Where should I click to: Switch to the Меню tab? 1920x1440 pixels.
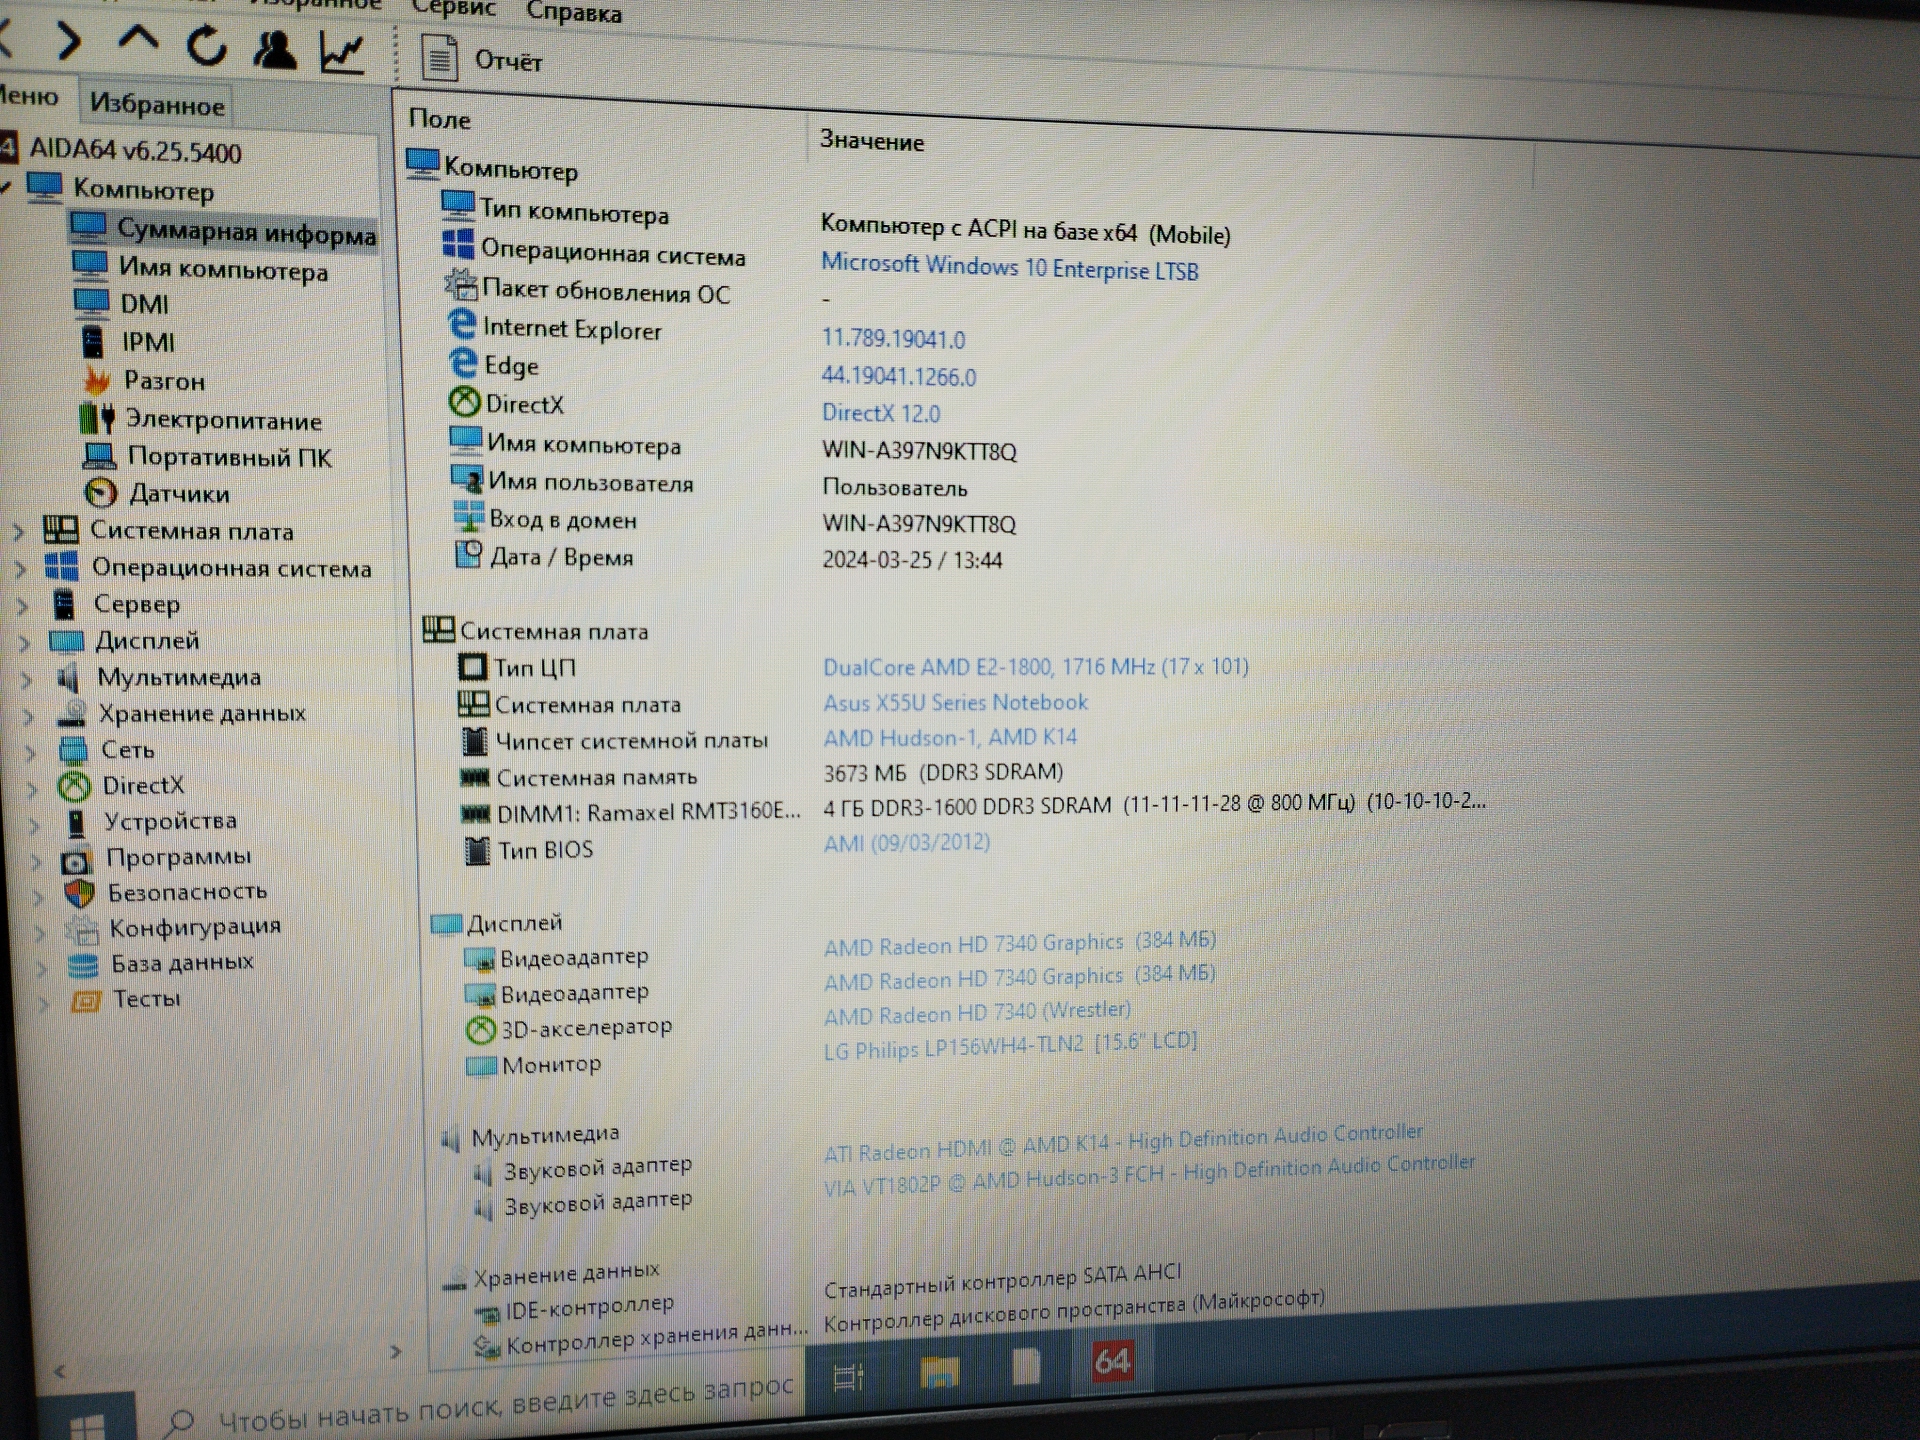click(28, 96)
